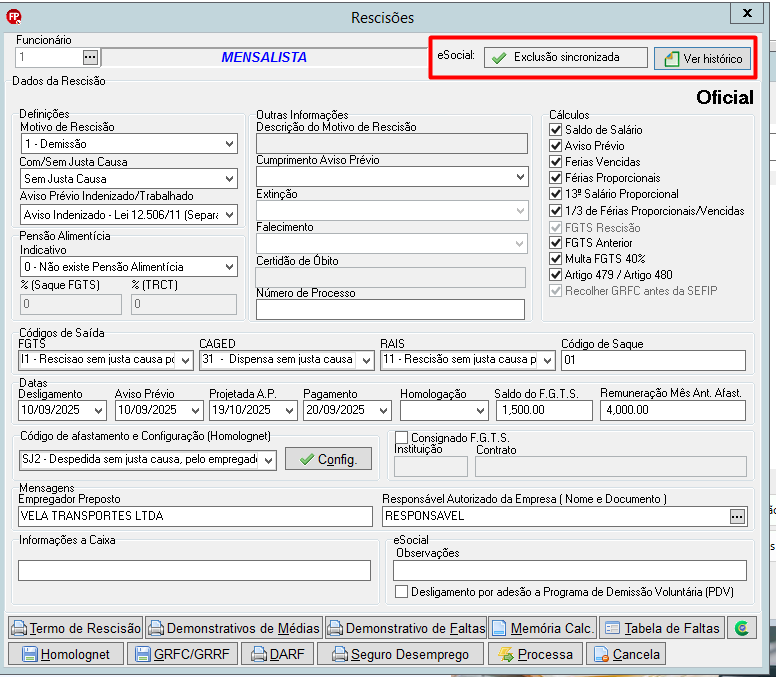776x677 pixels.
Task: Click the Funcionário lookup ellipsis button
Action: [x=90, y=57]
